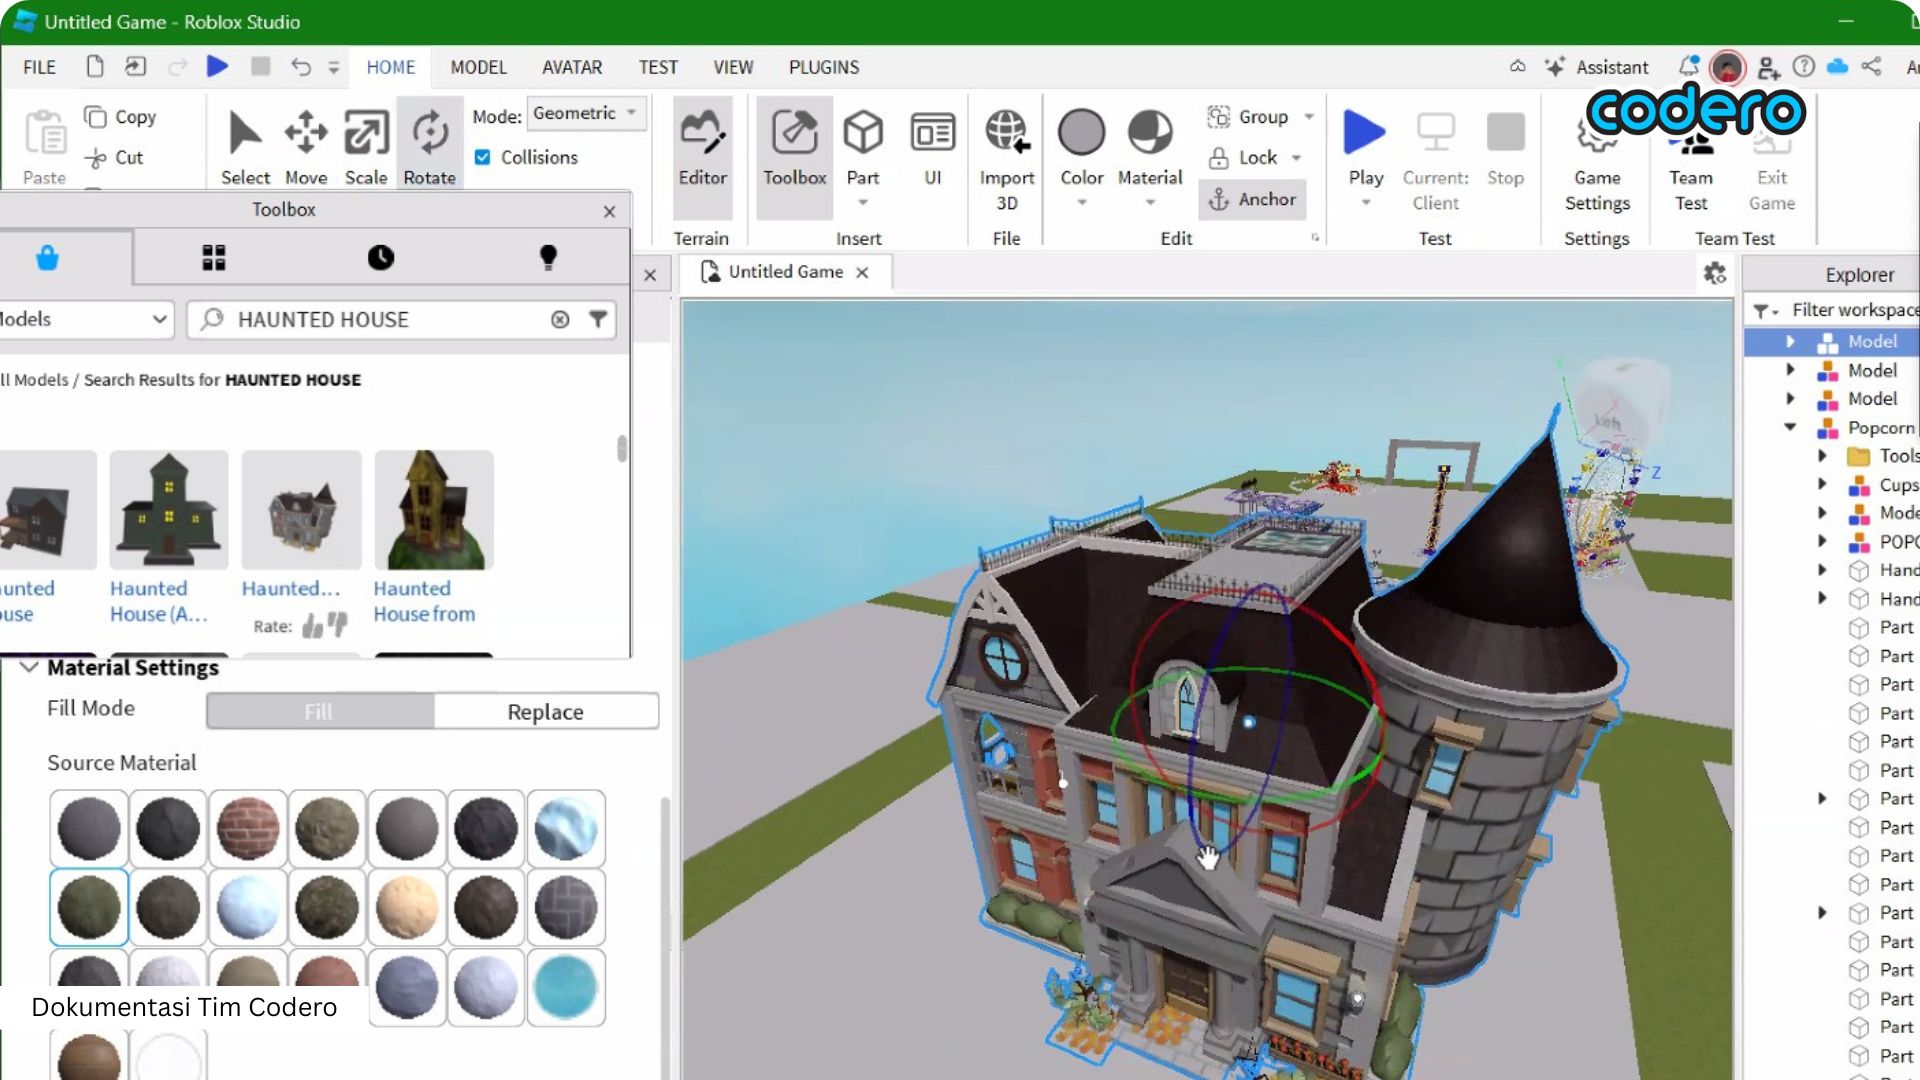Viewport: 1920px width, 1080px height.
Task: Close the Toolbox panel
Action: 610,211
